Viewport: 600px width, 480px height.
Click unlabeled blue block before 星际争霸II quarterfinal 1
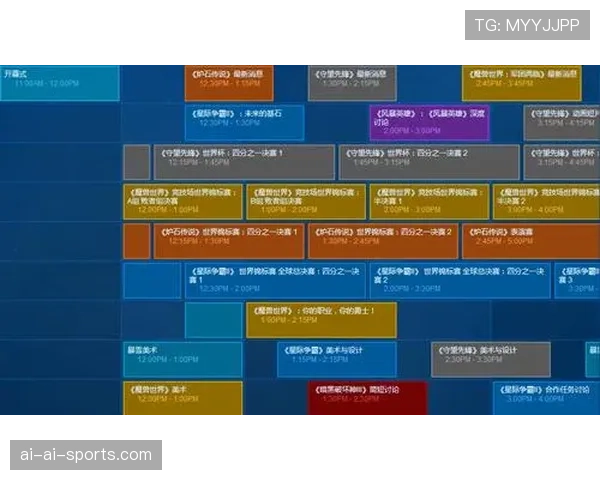[152, 281]
